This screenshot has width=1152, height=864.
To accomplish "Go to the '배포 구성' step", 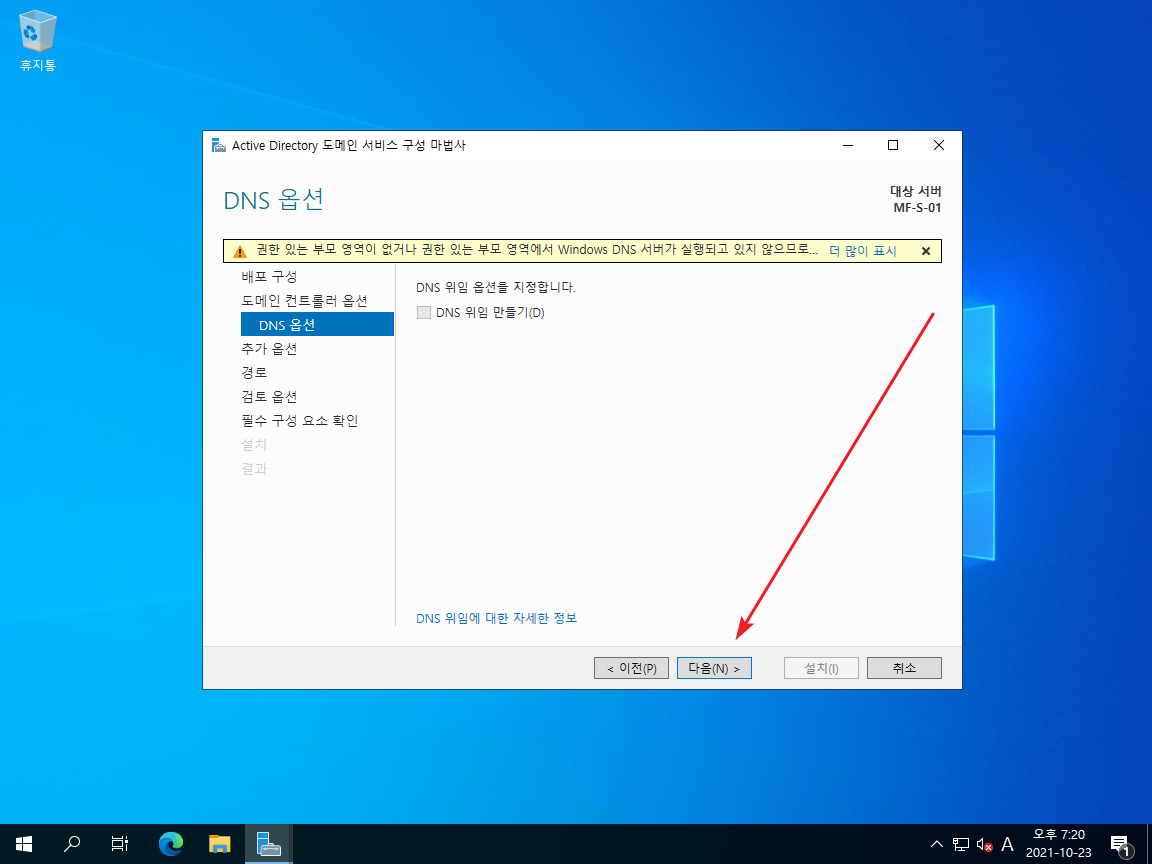I will point(269,277).
